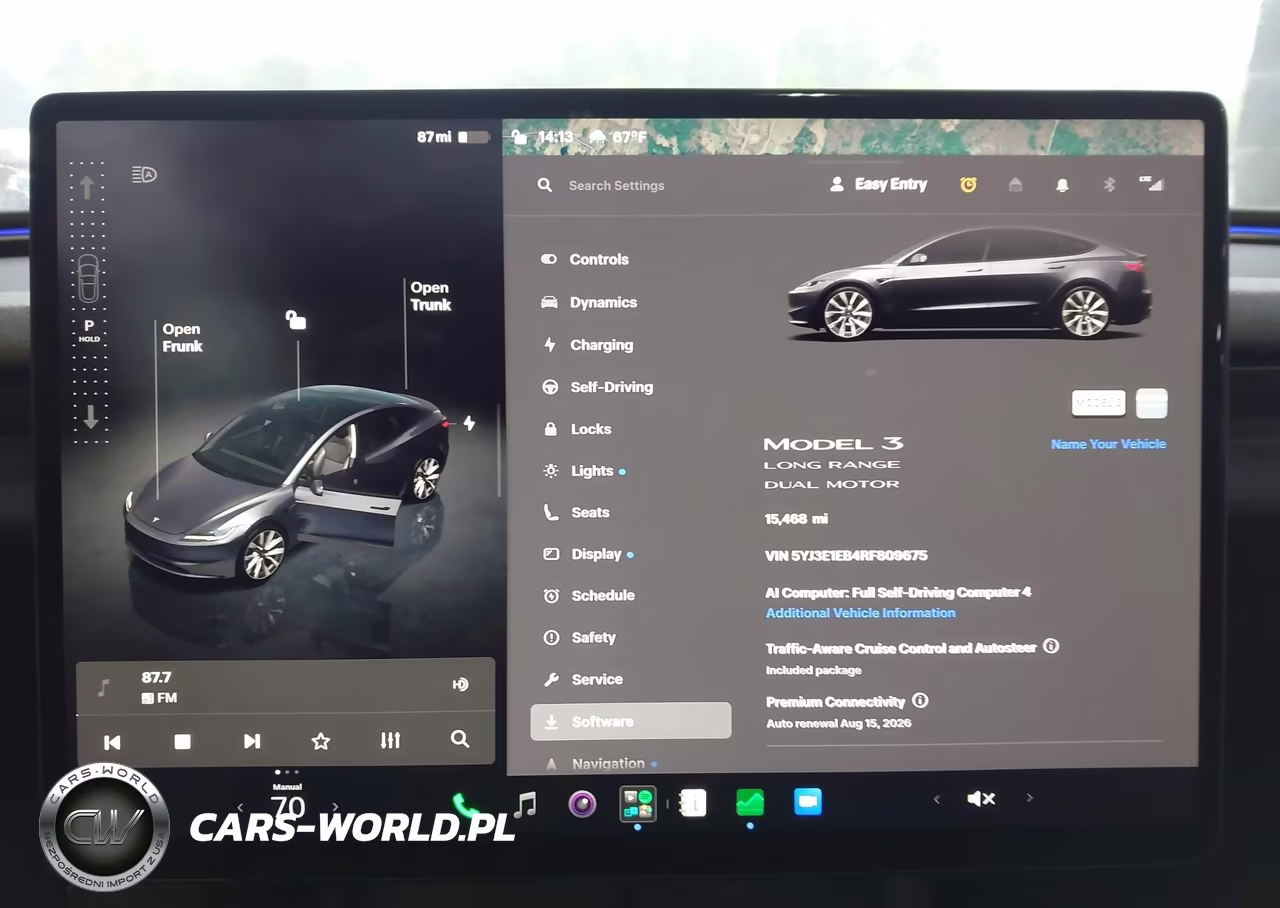Screen dimensions: 1280x908
Task: Open Lights settings
Action: pyautogui.click(x=584, y=471)
